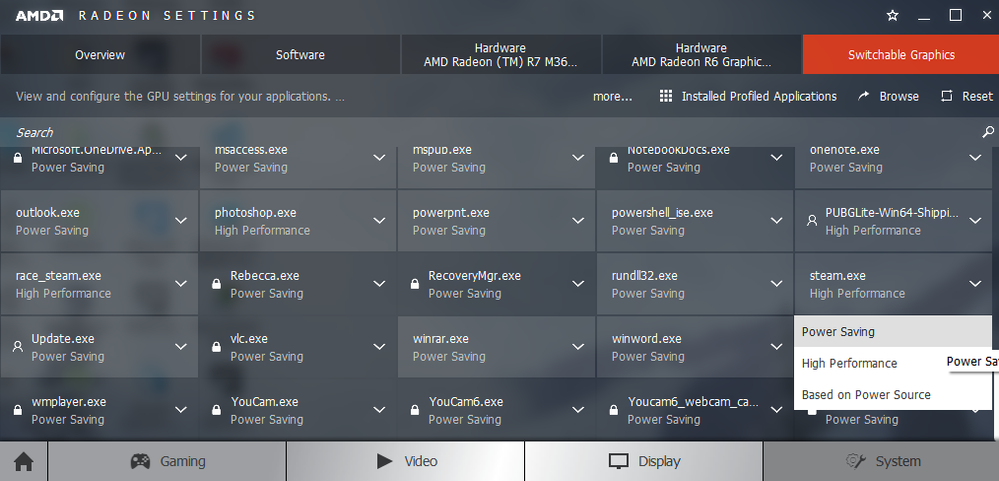
Task: Click the Display monitor icon
Action: pos(619,461)
